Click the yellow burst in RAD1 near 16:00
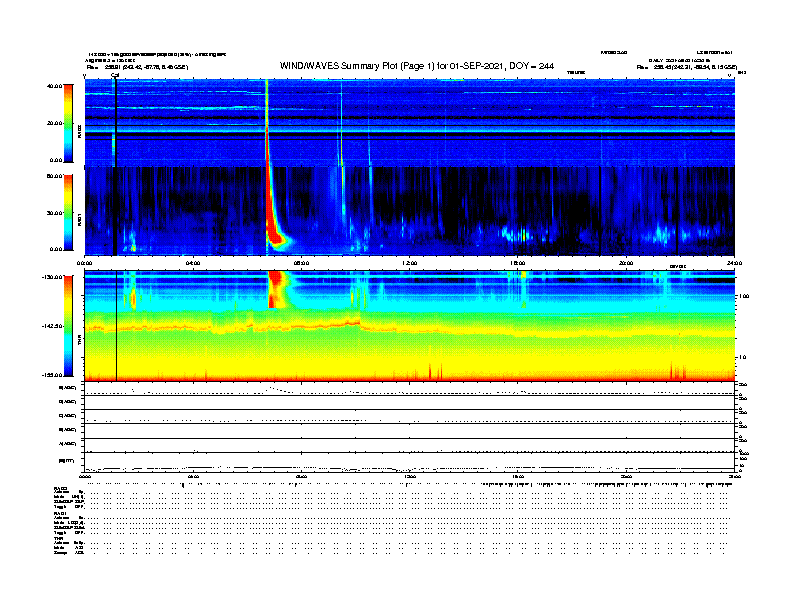Image resolution: width=792 pixels, height=612 pixels. click(x=524, y=235)
